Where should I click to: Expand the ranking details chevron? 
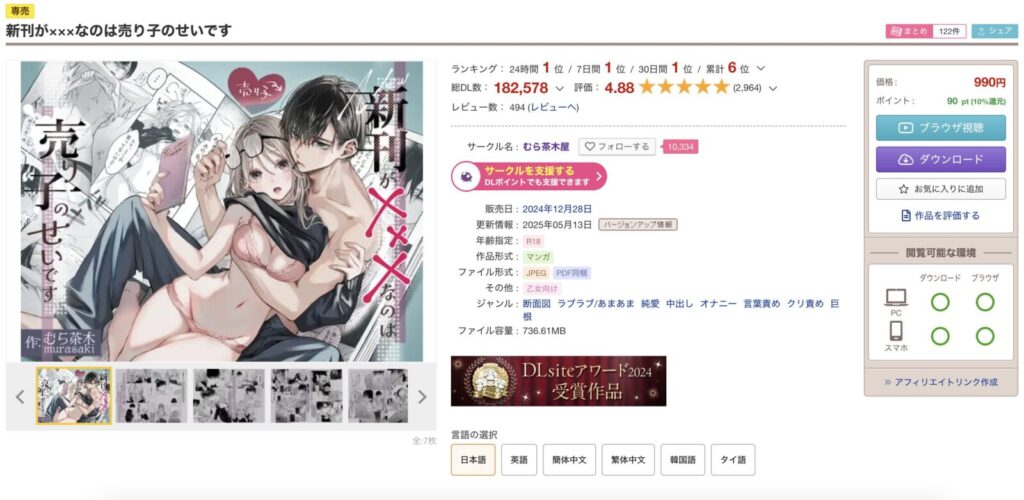(761, 69)
